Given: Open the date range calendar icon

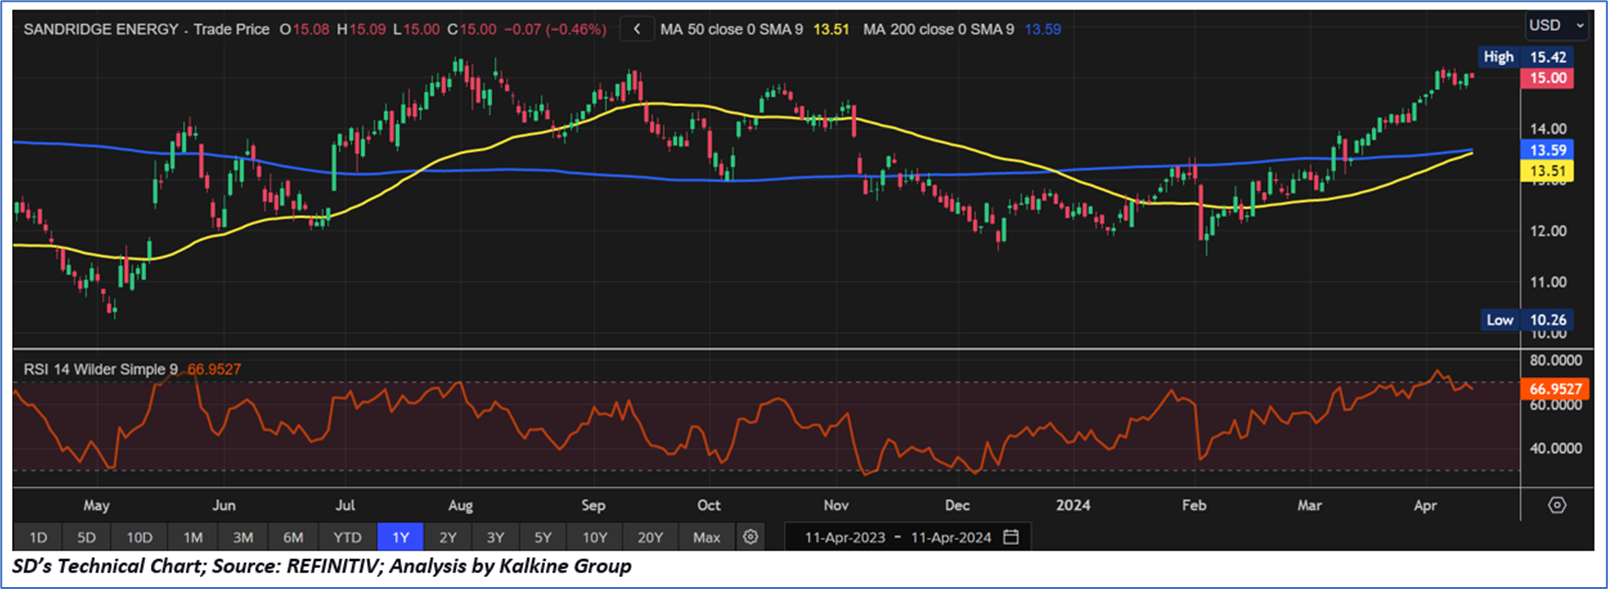Looking at the screenshot, I should [1011, 537].
